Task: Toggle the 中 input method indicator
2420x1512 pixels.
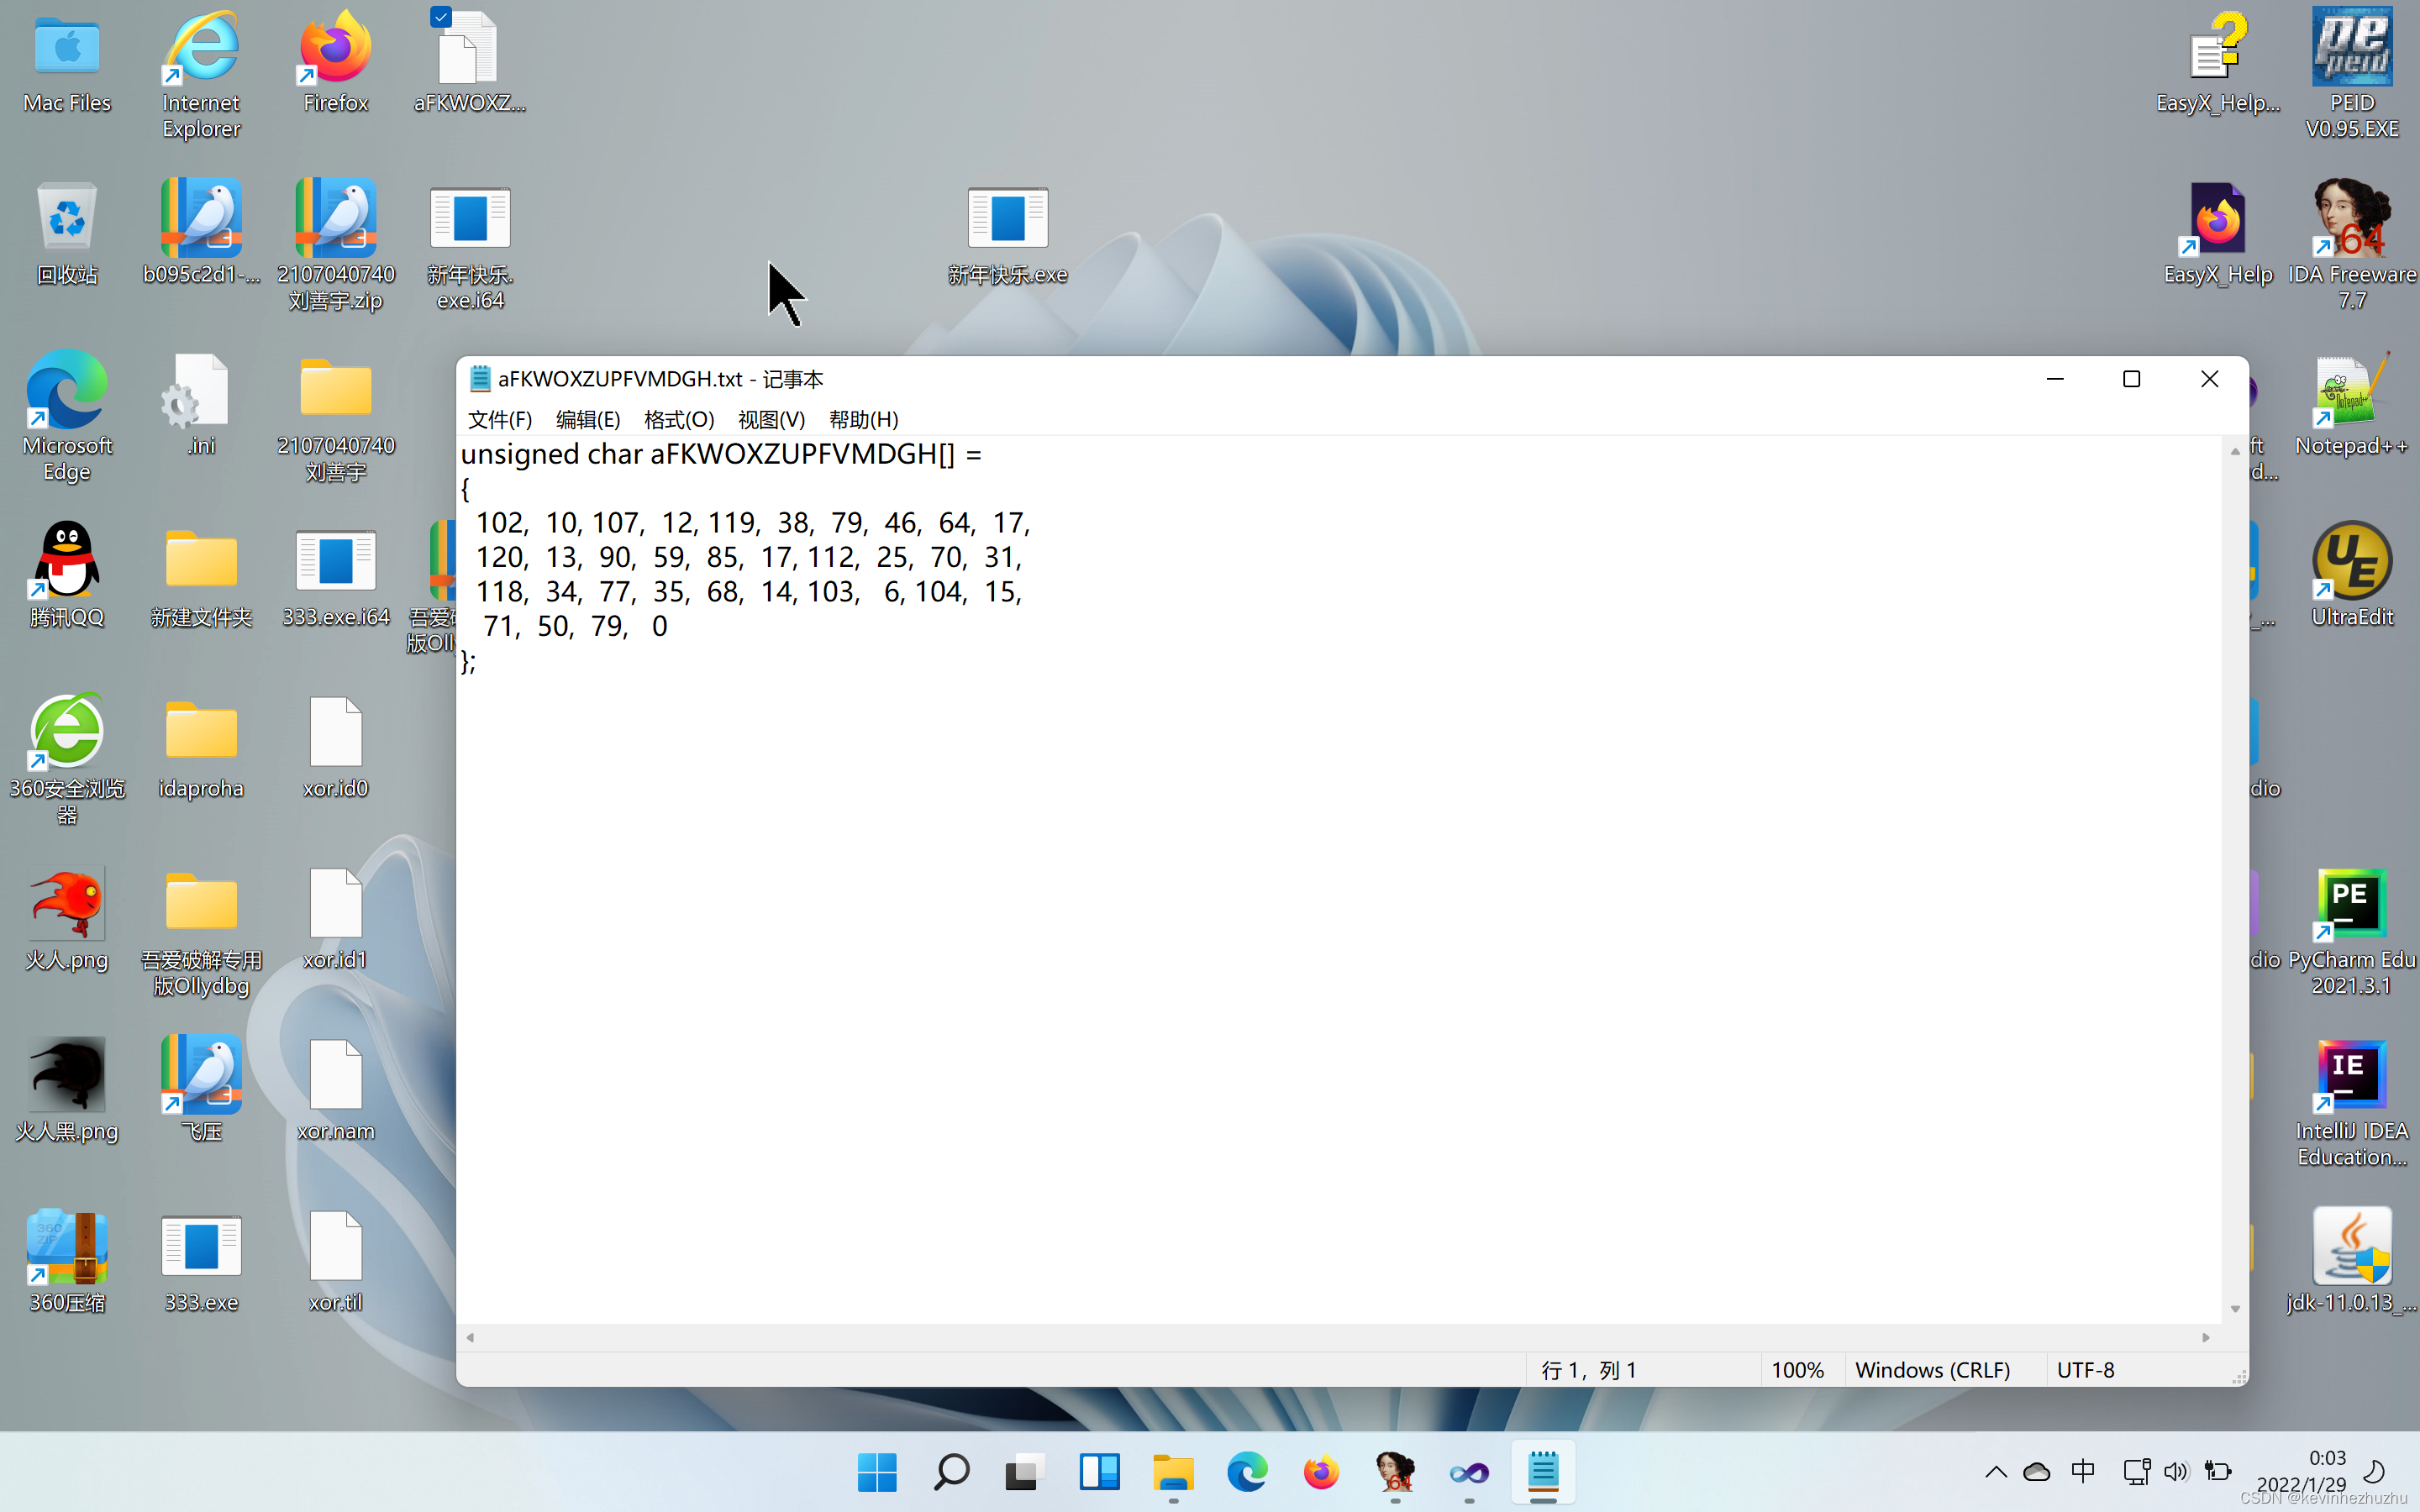Action: click(2083, 1471)
